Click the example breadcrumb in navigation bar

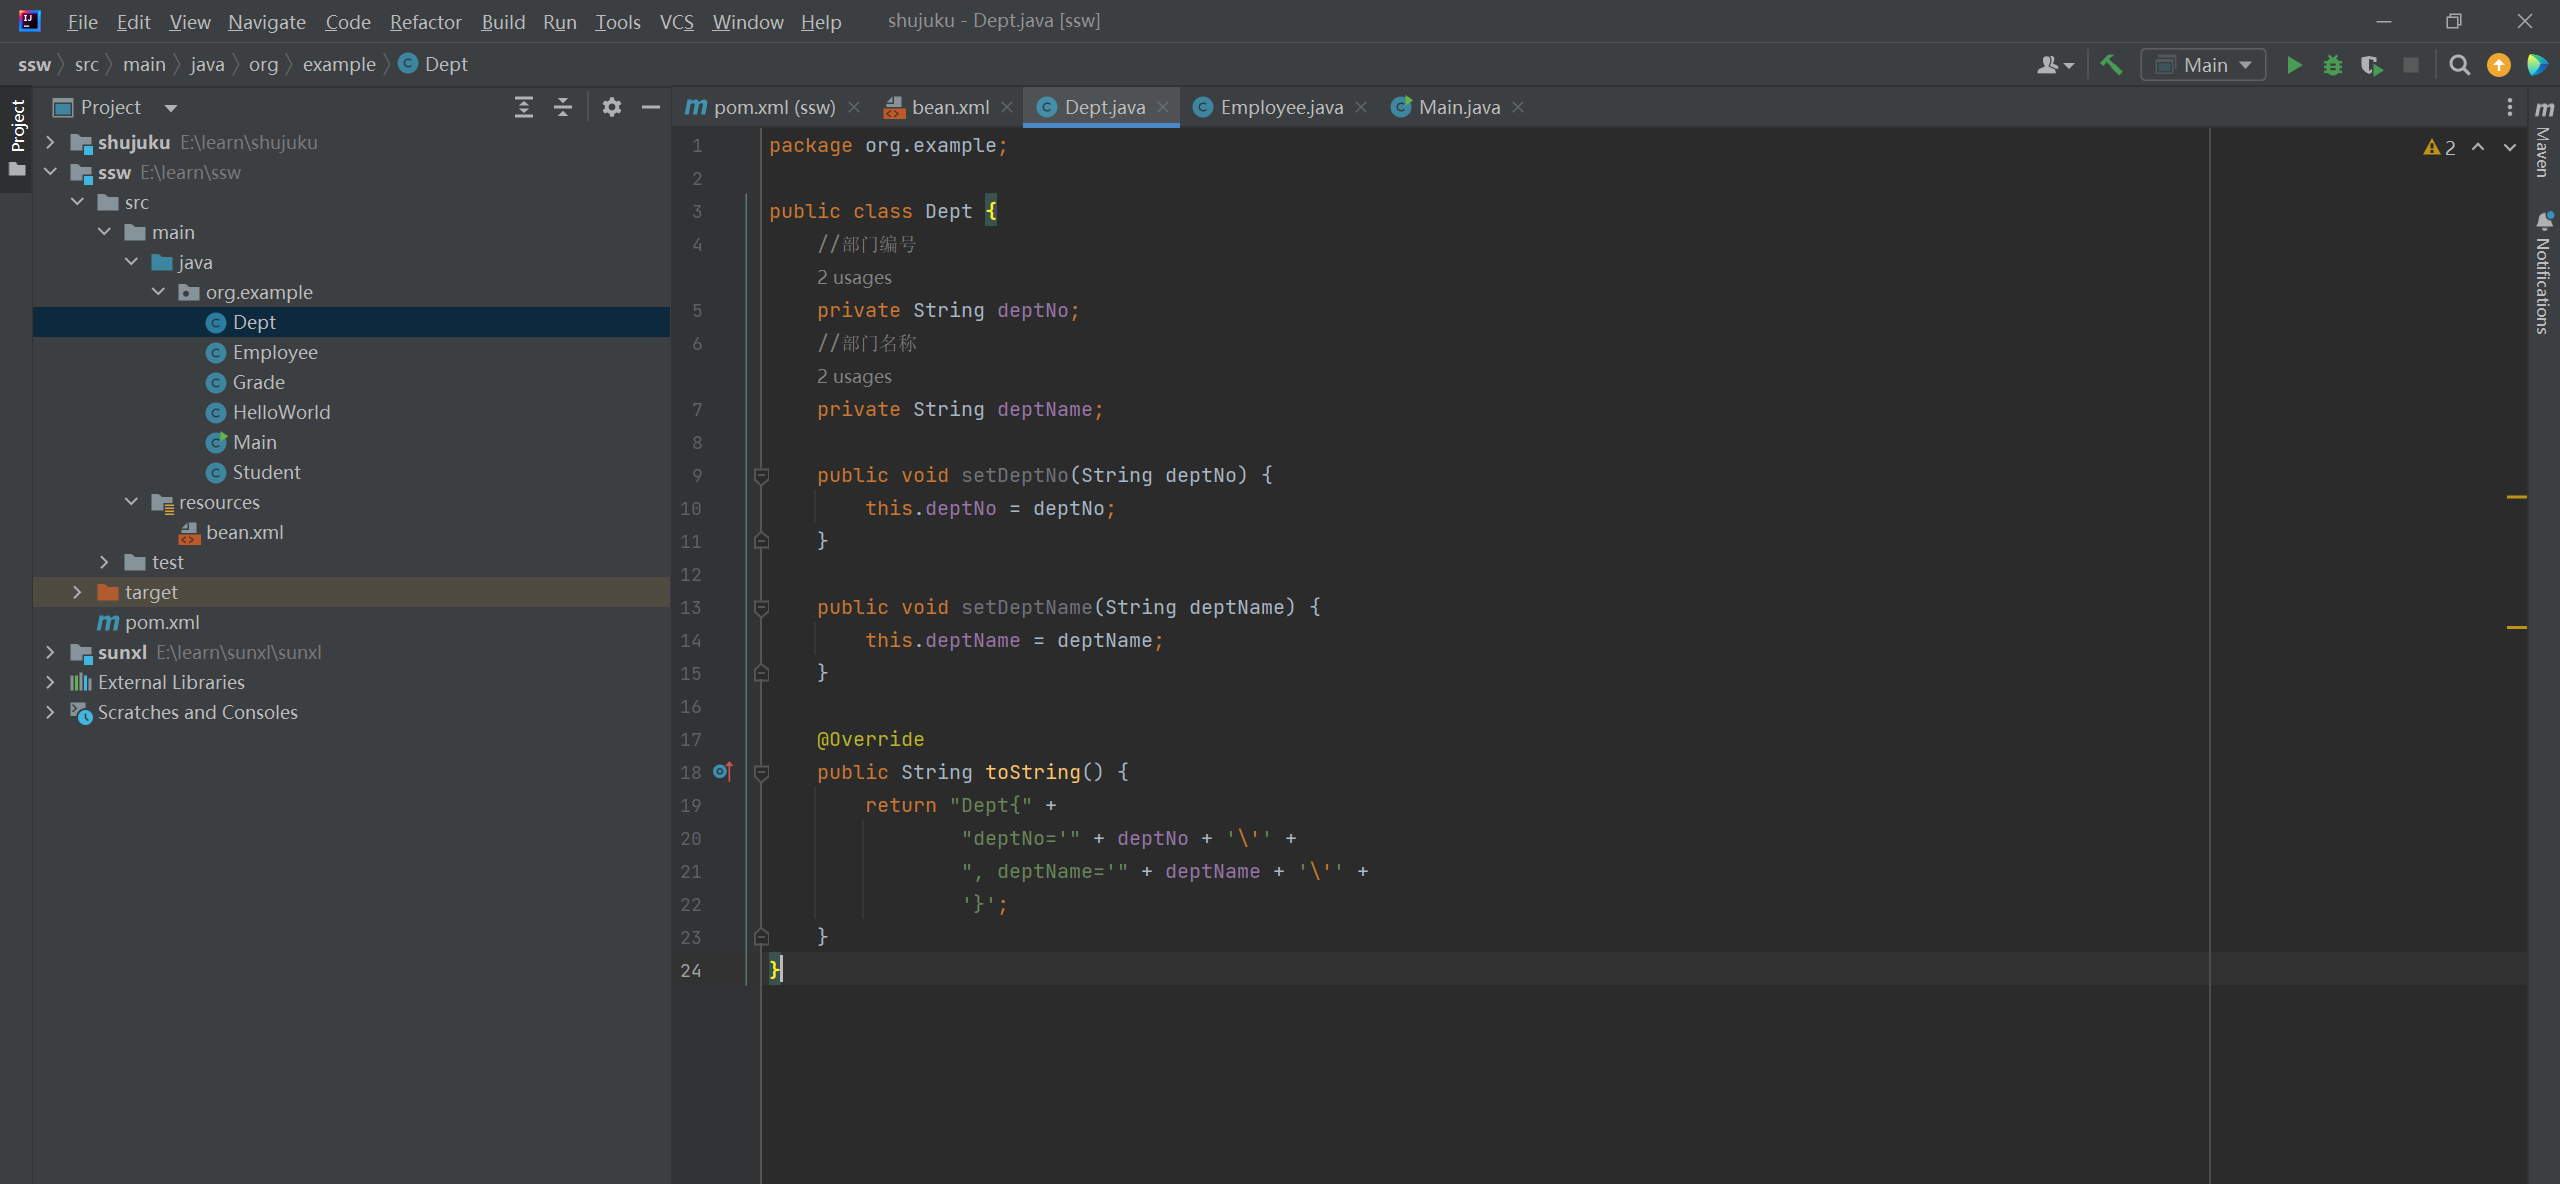click(339, 64)
